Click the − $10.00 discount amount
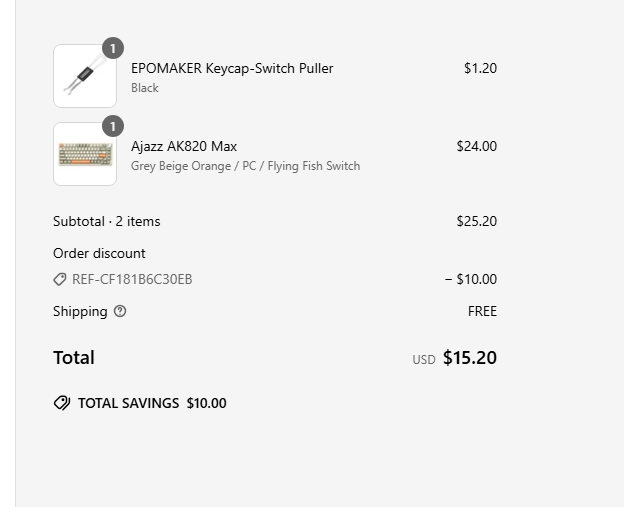The image size is (624, 507). [x=471, y=279]
